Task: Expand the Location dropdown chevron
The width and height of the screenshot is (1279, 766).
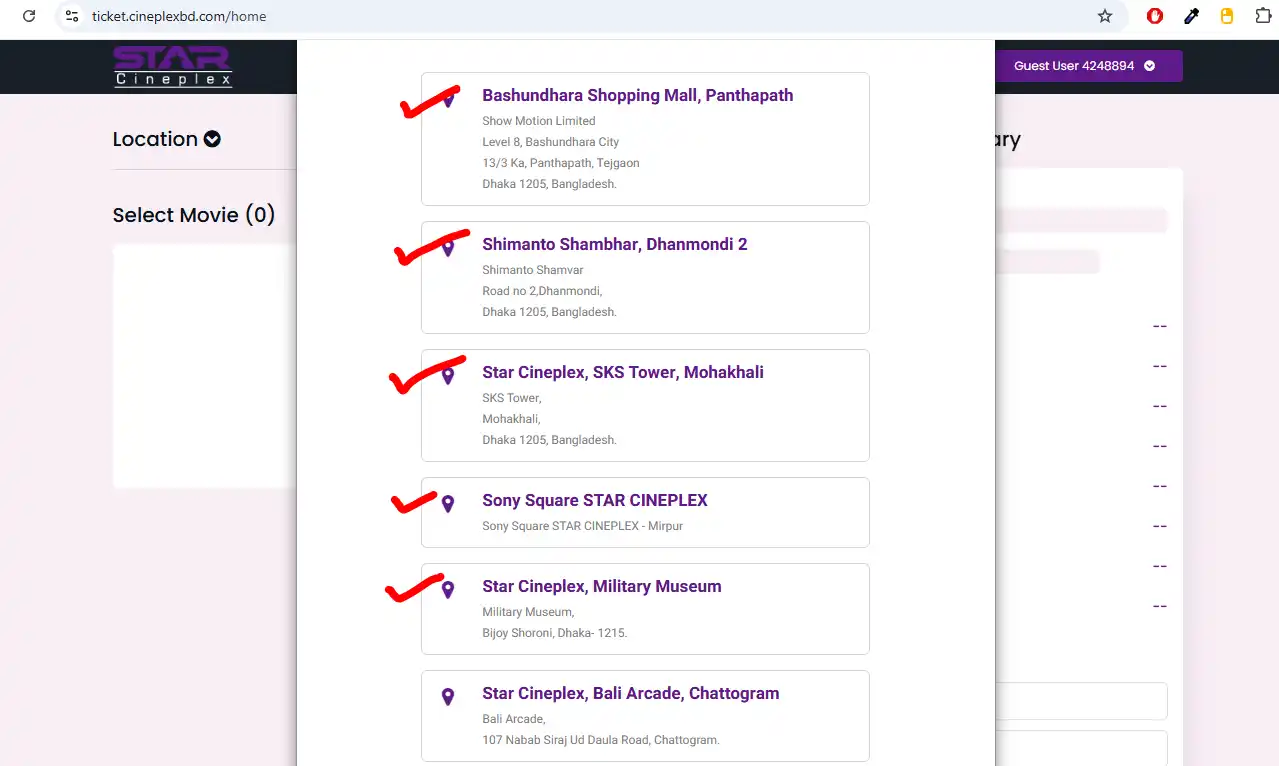Action: pos(212,139)
